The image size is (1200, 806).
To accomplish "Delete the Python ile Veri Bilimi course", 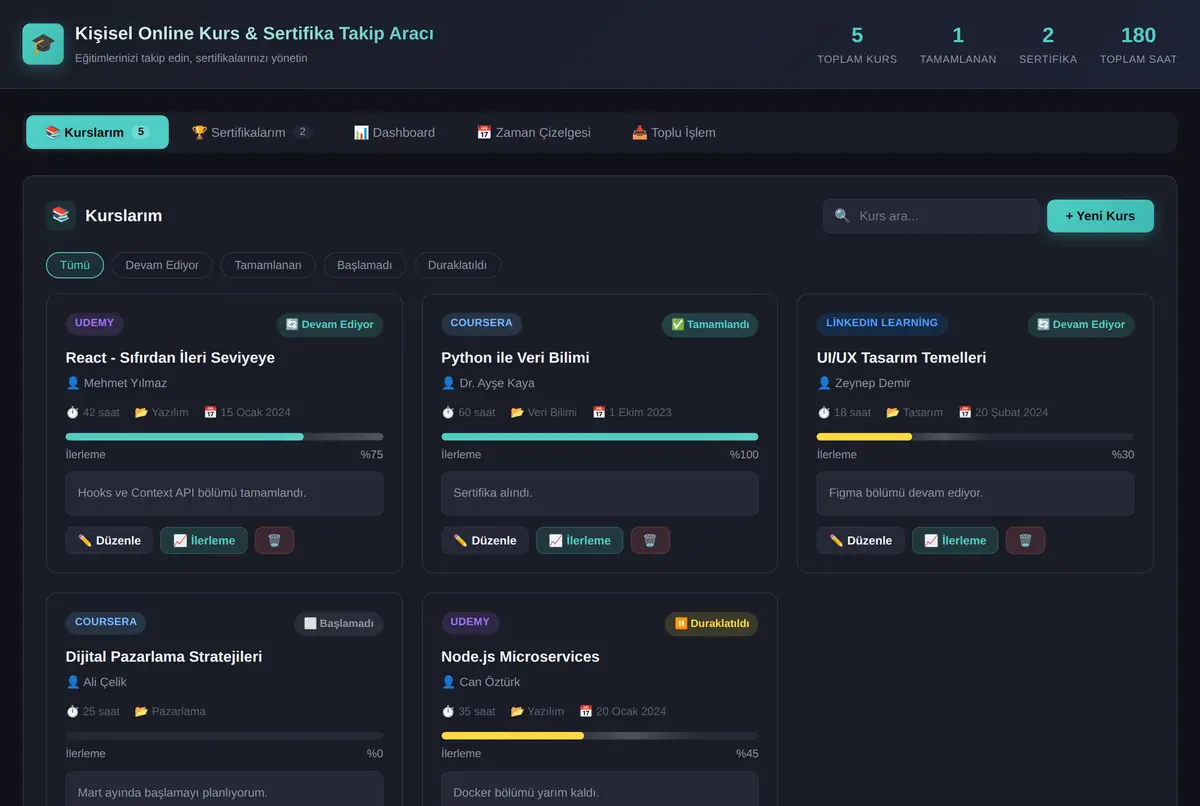I will click(x=650, y=540).
